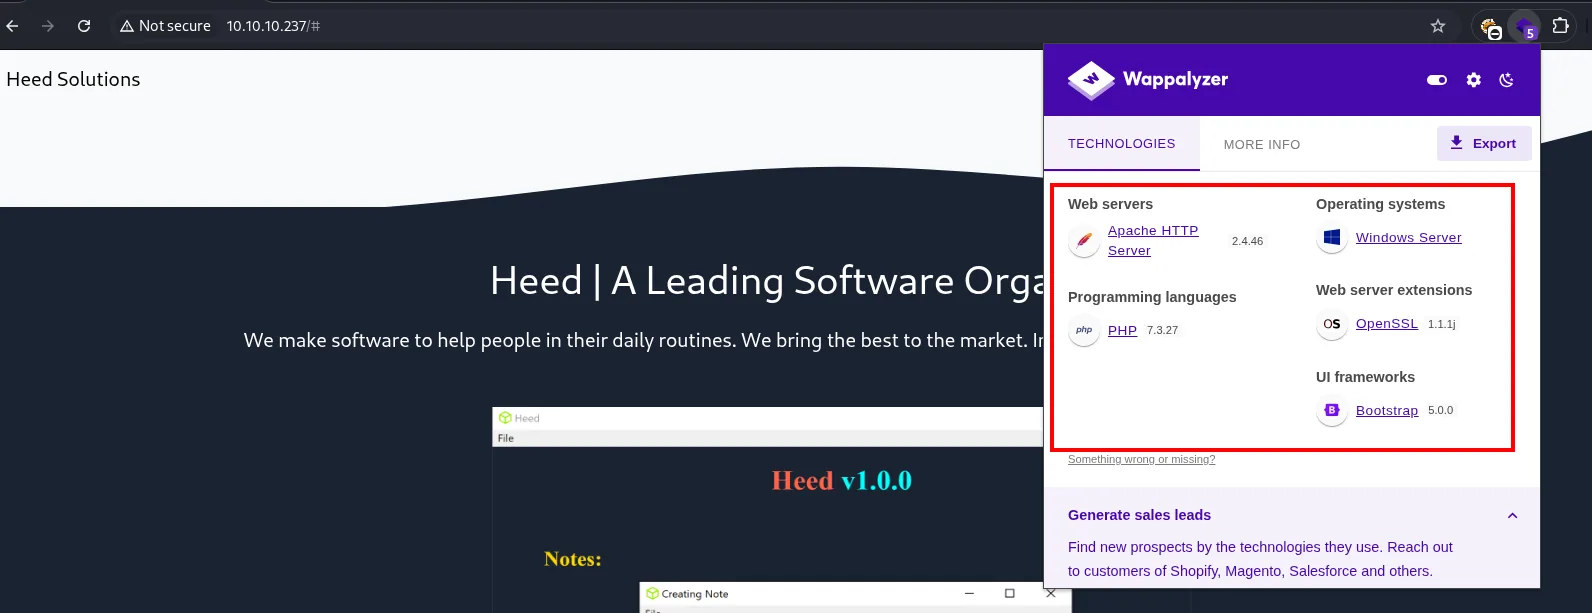This screenshot has height=613, width=1592.
Task: Click the Generate sales leads heading
Action: (1139, 515)
